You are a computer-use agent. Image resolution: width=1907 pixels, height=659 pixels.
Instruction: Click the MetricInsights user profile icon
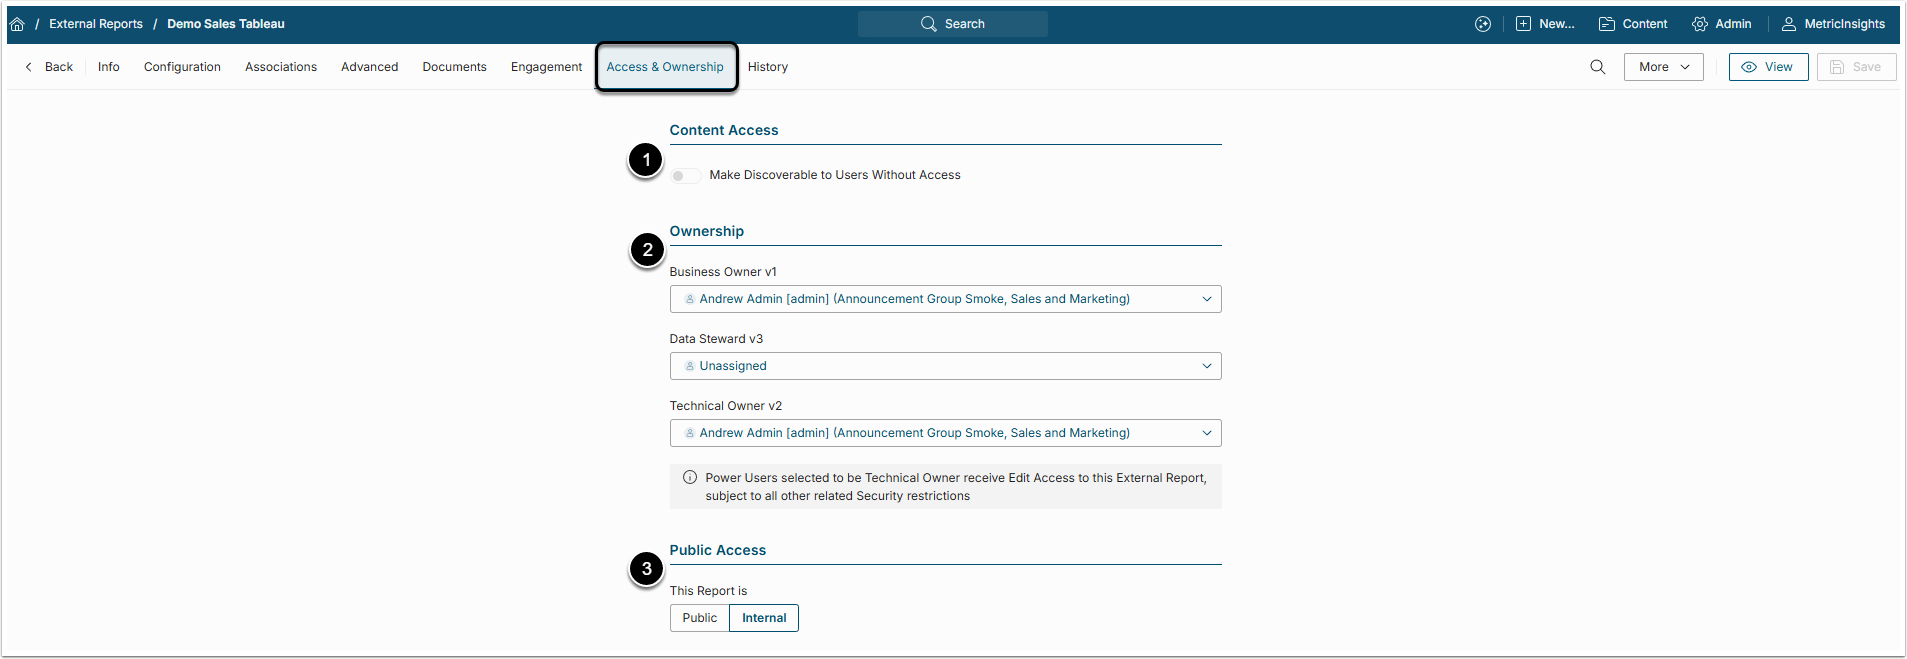click(1789, 24)
